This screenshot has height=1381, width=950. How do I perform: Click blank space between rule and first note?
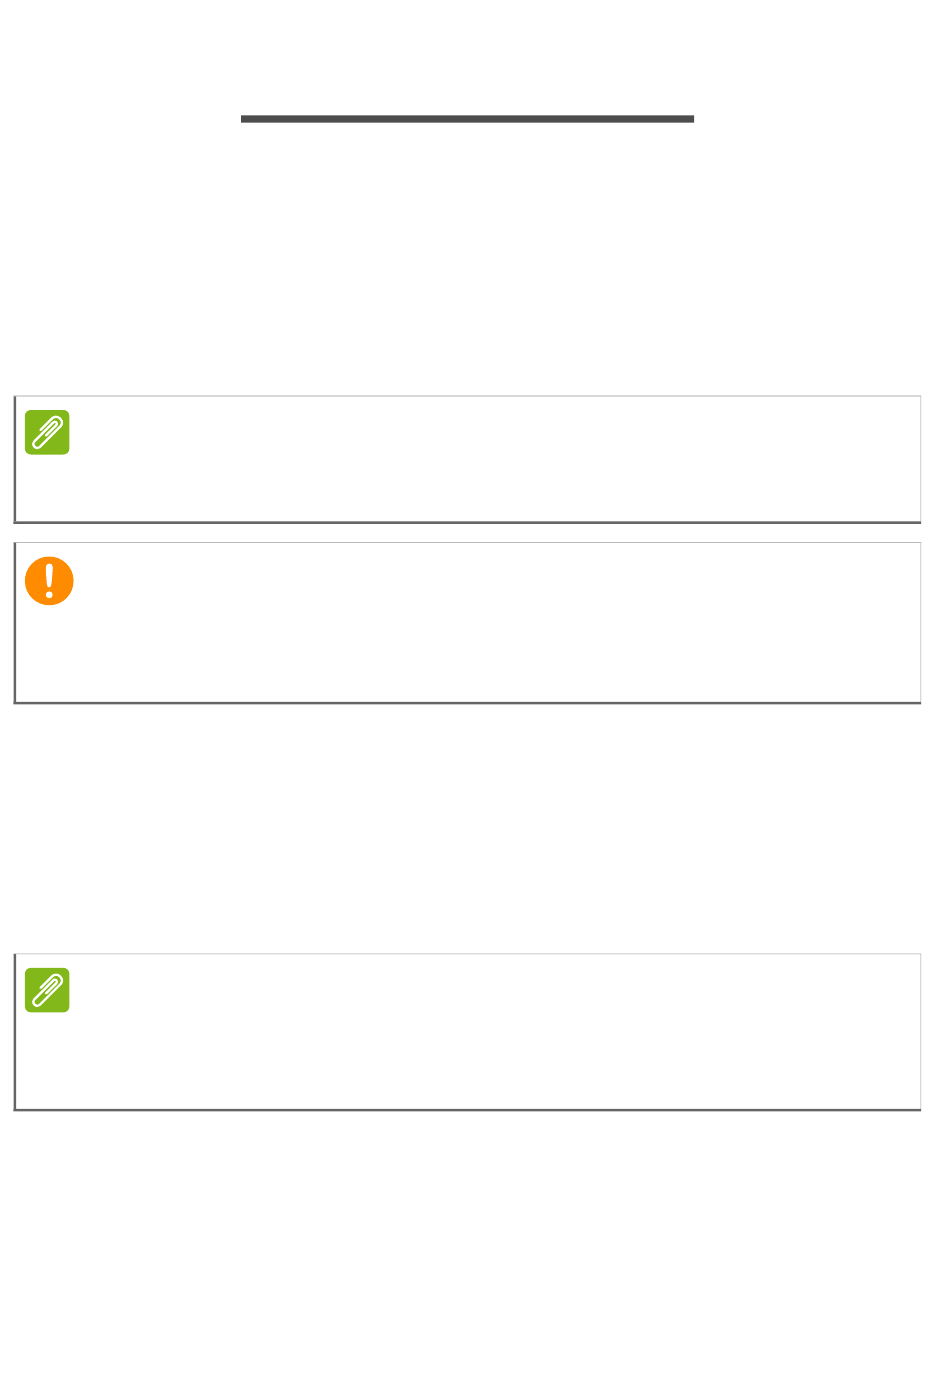click(x=467, y=260)
